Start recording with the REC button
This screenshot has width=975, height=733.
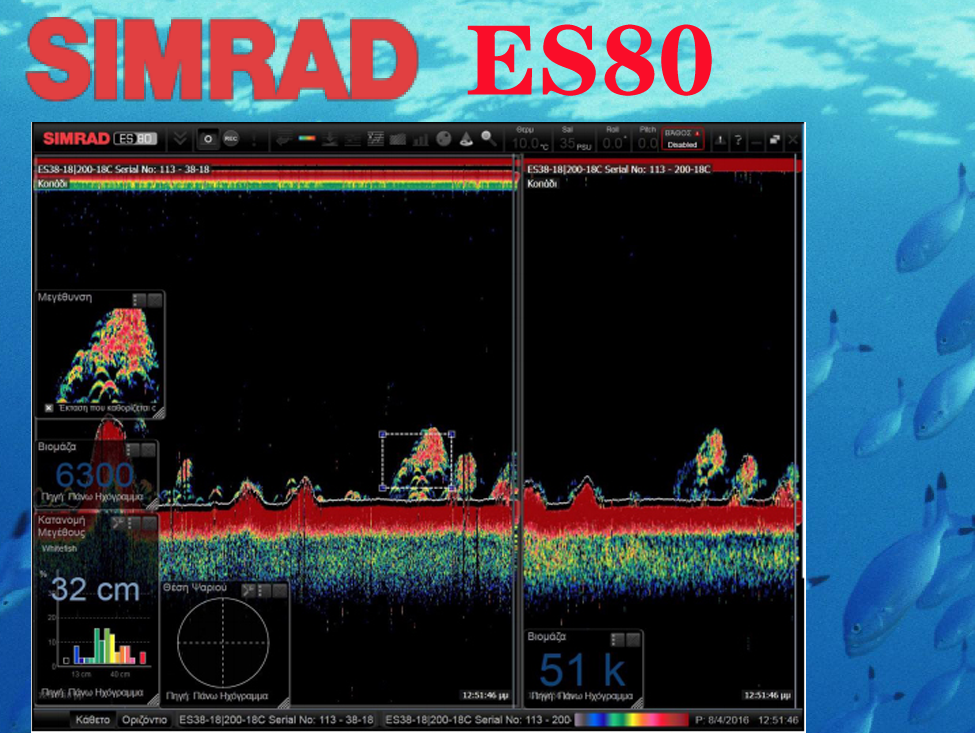click(x=231, y=139)
